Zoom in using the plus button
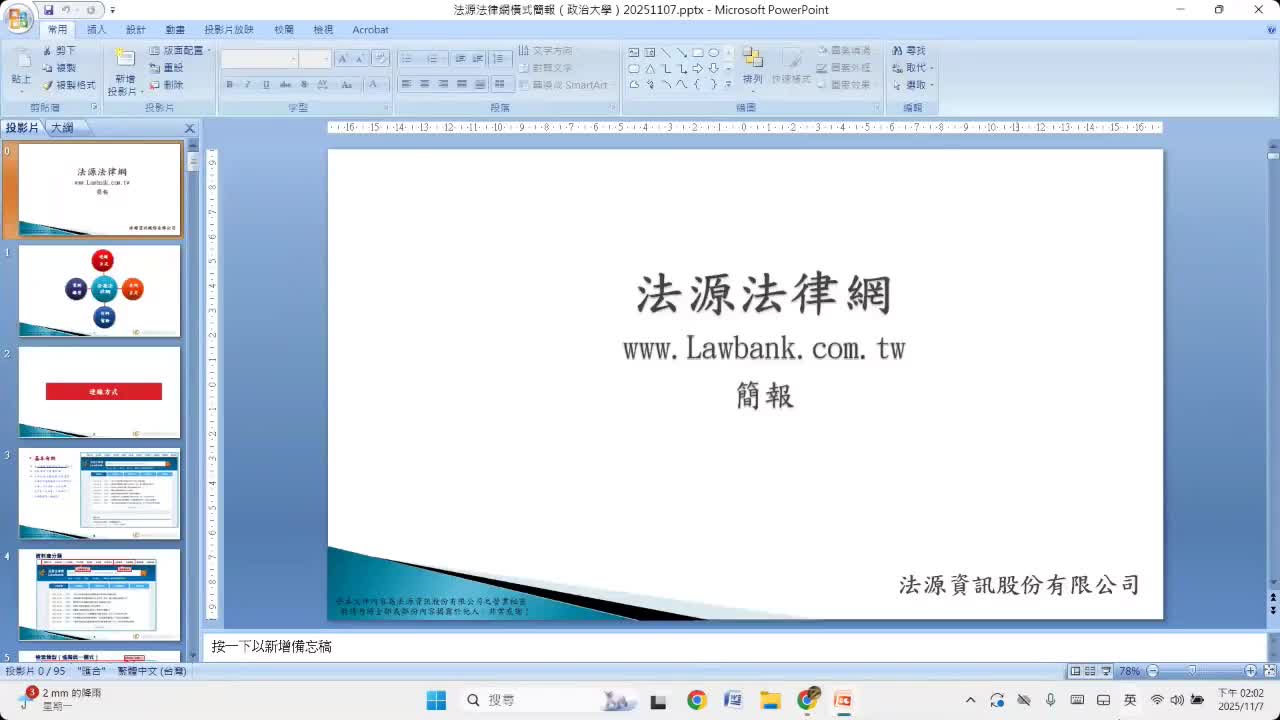 click(1251, 671)
